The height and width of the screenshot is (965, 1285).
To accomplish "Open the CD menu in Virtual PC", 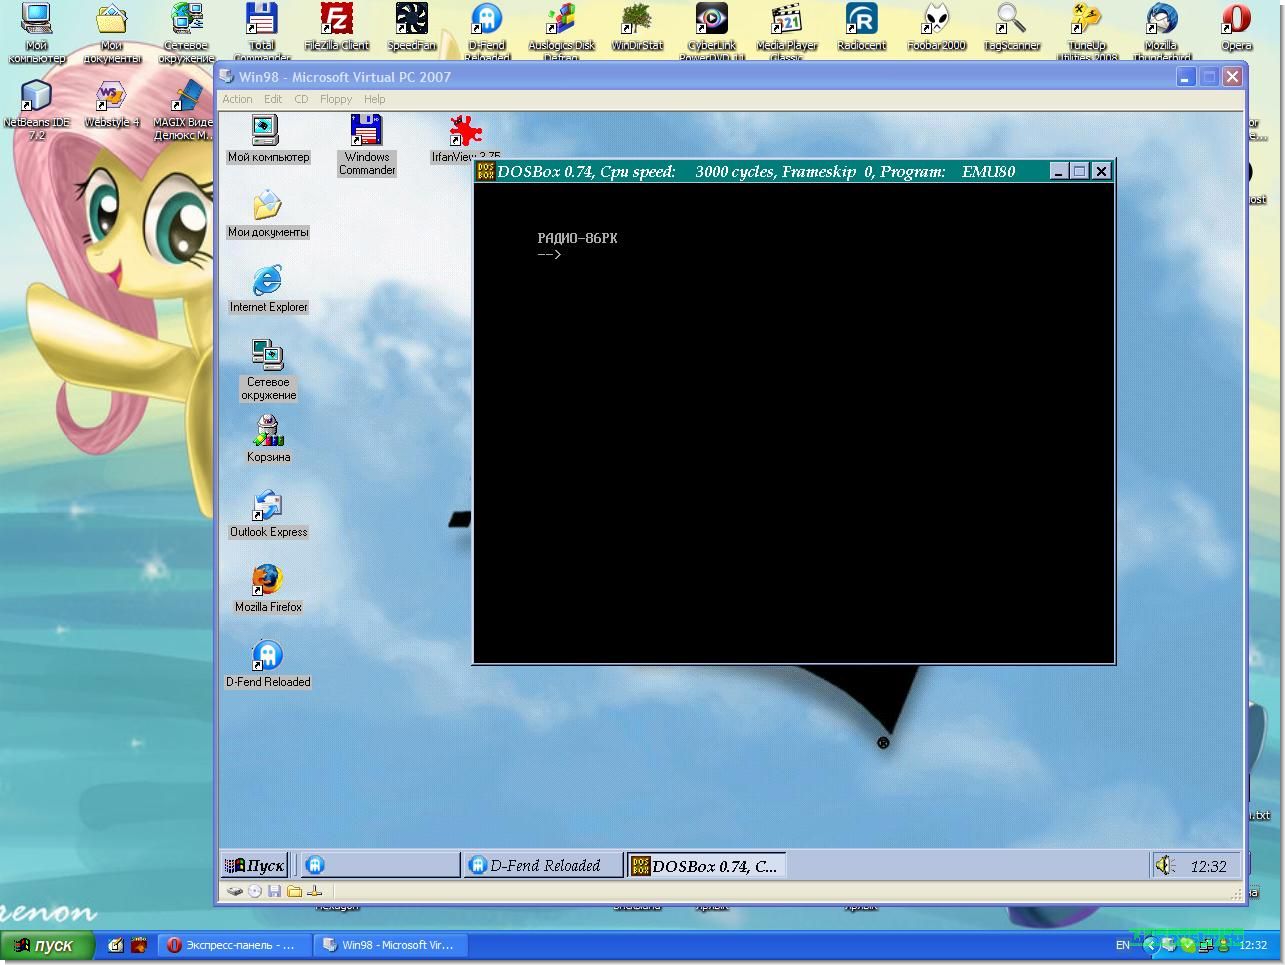I will click(x=301, y=99).
